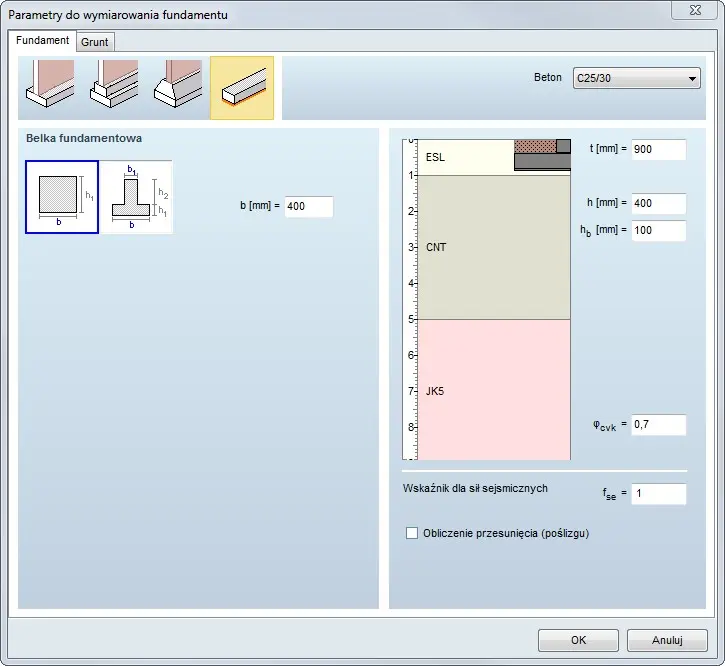Edit the hb [mm] value field
This screenshot has height=666, width=725.
[658, 231]
